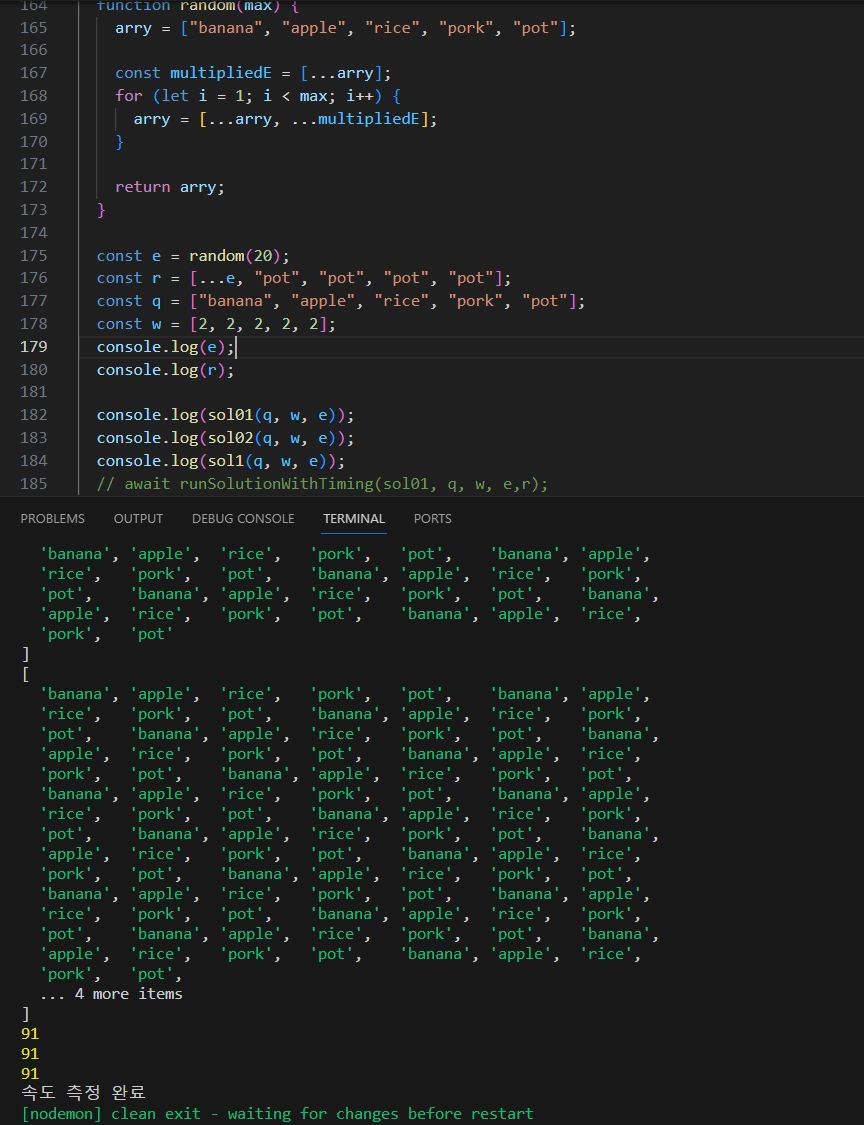Click 'return arry;' statement on line 172
The image size is (864, 1125).
(x=170, y=187)
